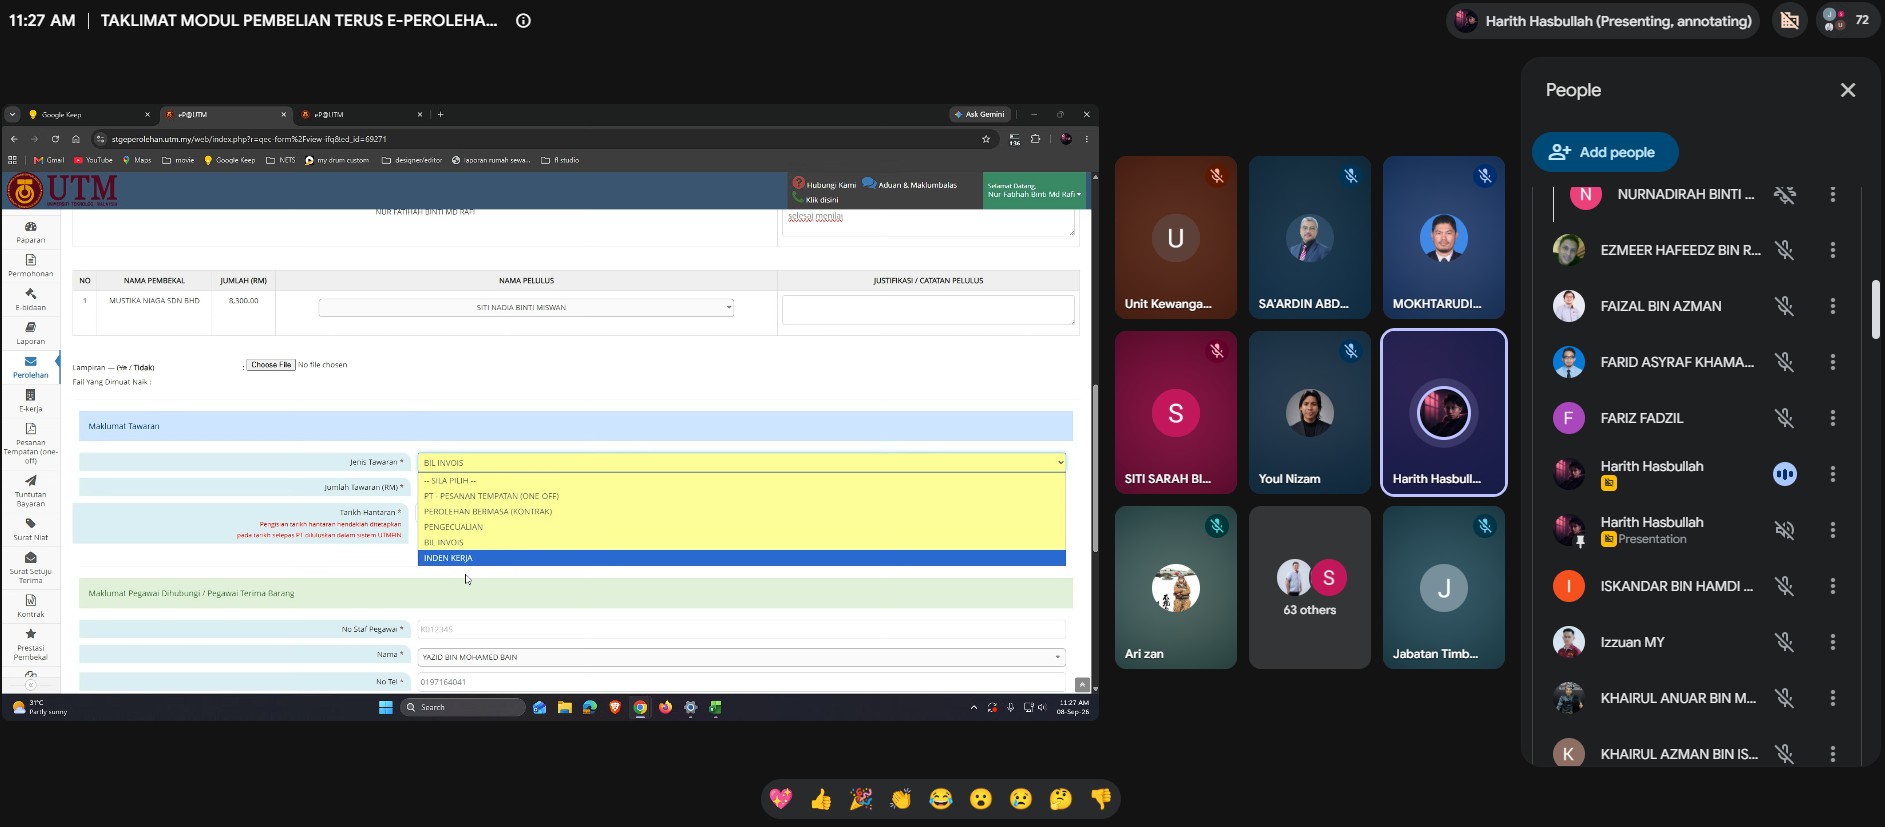The height and width of the screenshot is (827, 1885).
Task: Toggle microphone mute for Iskandar Bin Hamdi
Action: tap(1784, 586)
